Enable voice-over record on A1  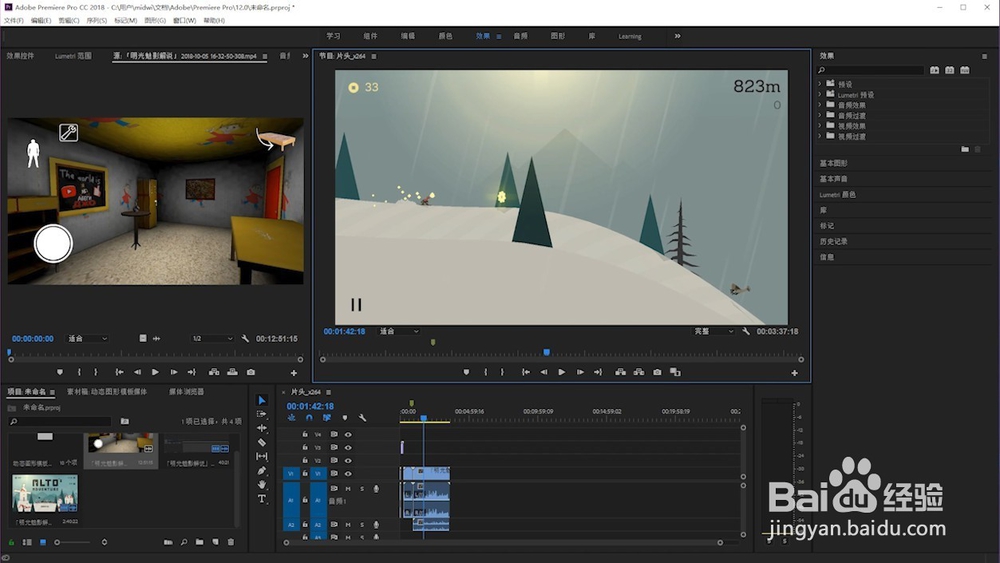point(376,489)
